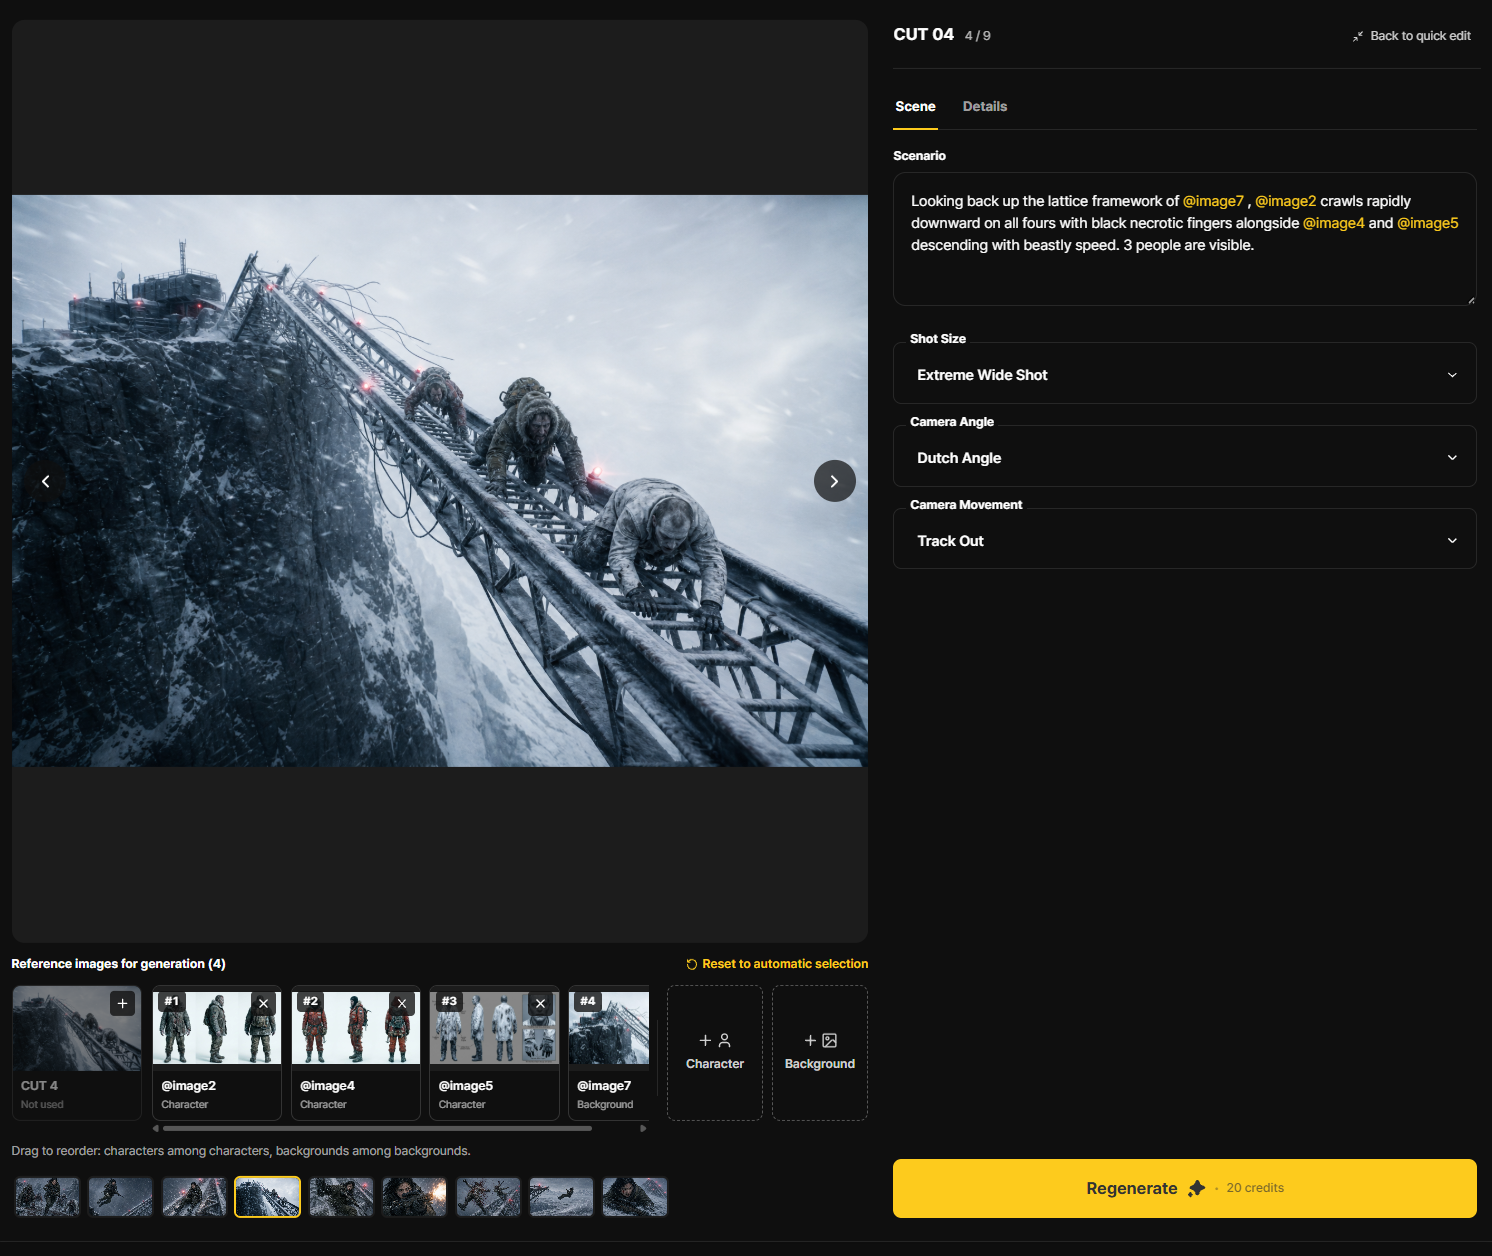
Task: Click the scenario box corner grip
Action: point(1471,300)
